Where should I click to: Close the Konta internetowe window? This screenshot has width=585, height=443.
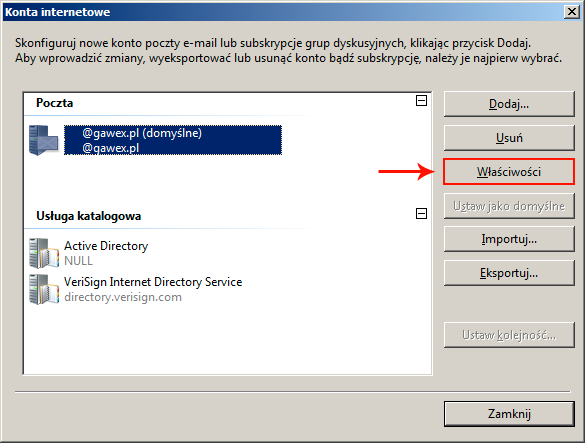[572, 12]
